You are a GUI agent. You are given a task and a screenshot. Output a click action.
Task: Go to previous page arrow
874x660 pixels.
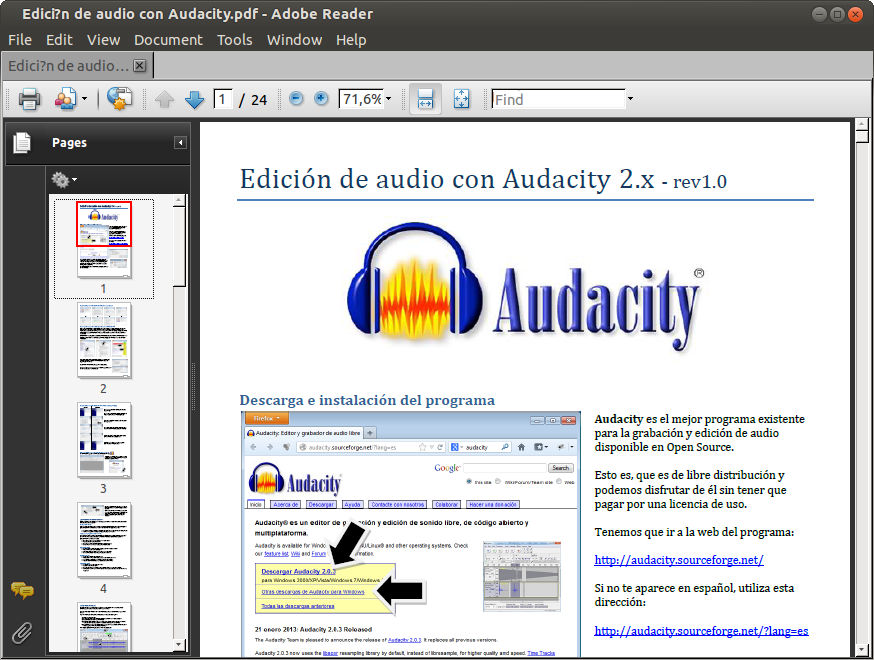164,100
